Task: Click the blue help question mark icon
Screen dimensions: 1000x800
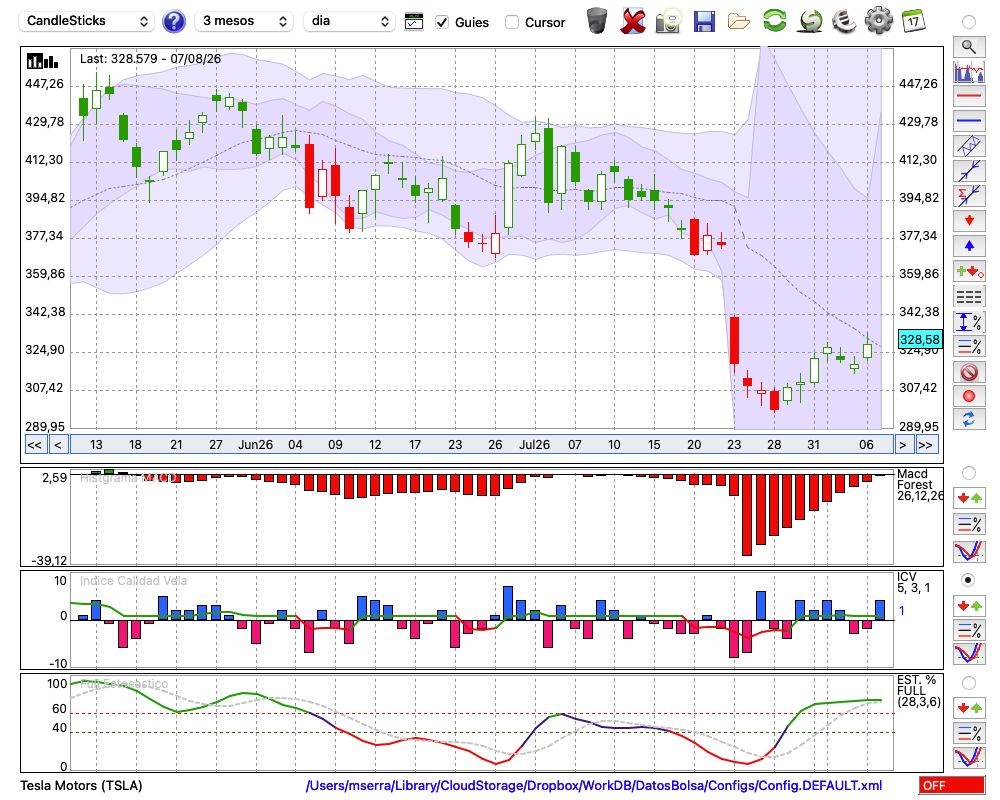Action: pos(173,22)
